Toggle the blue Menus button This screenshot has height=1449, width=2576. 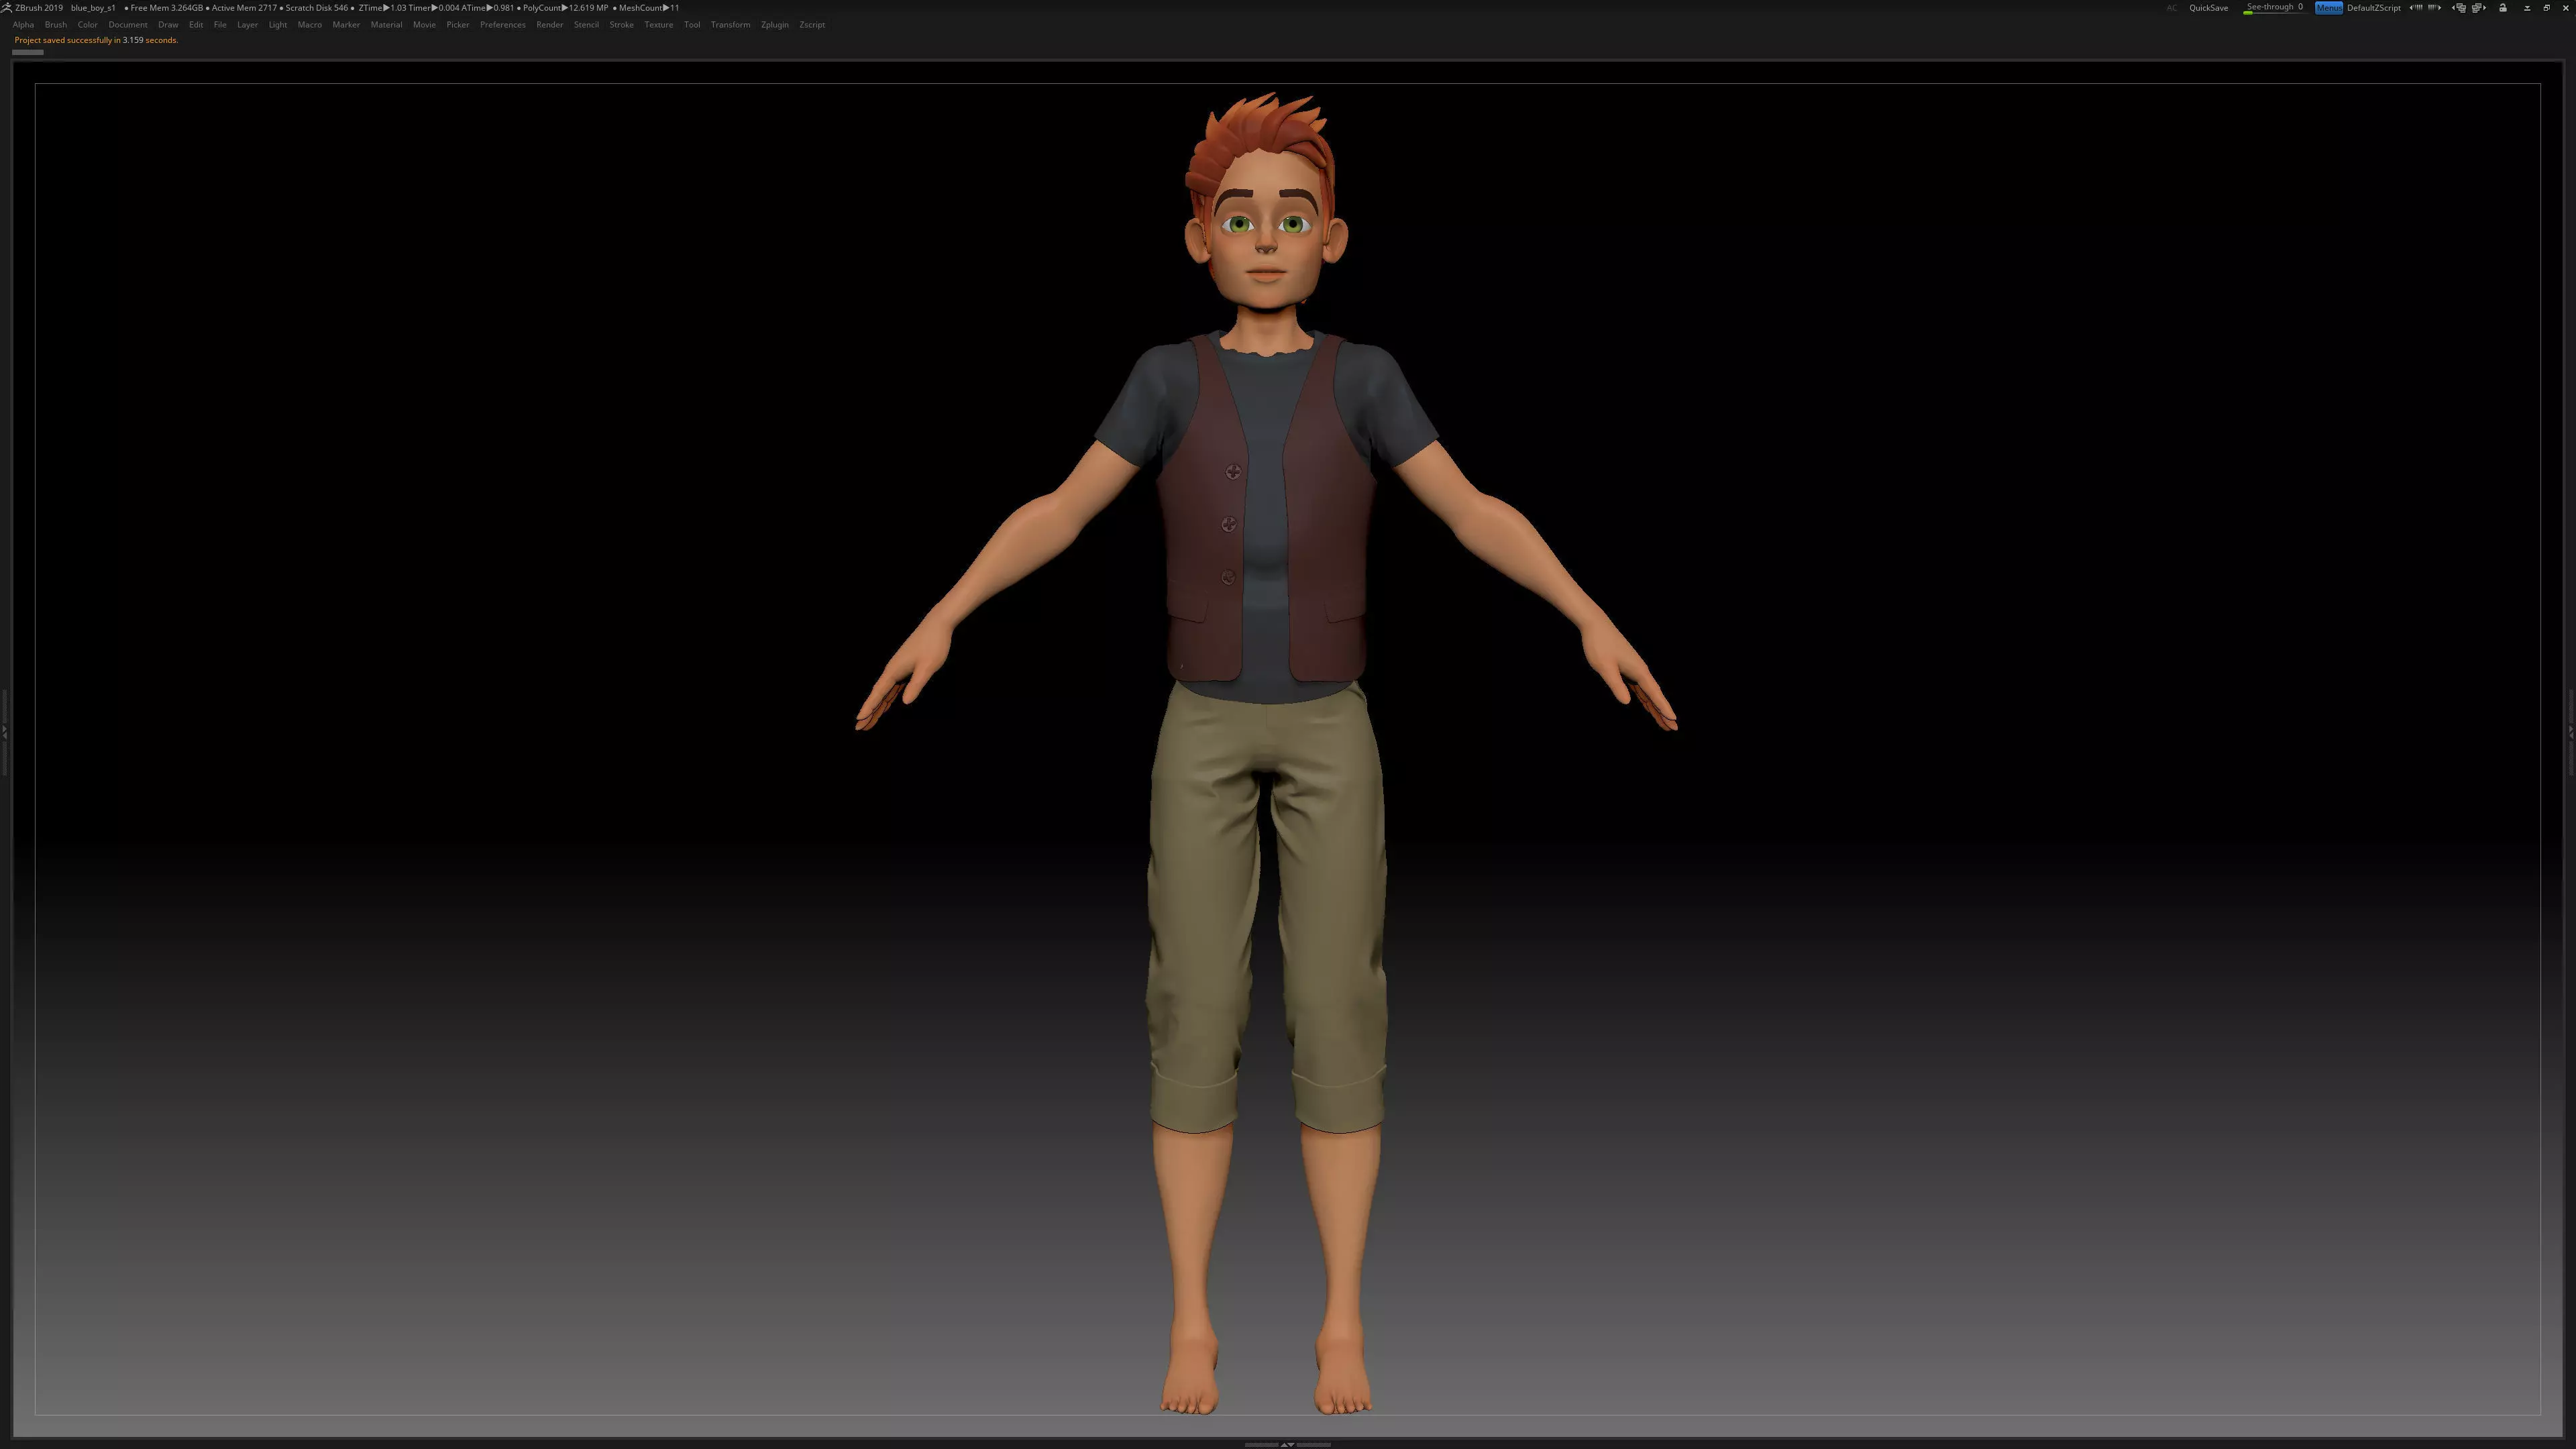(2328, 8)
